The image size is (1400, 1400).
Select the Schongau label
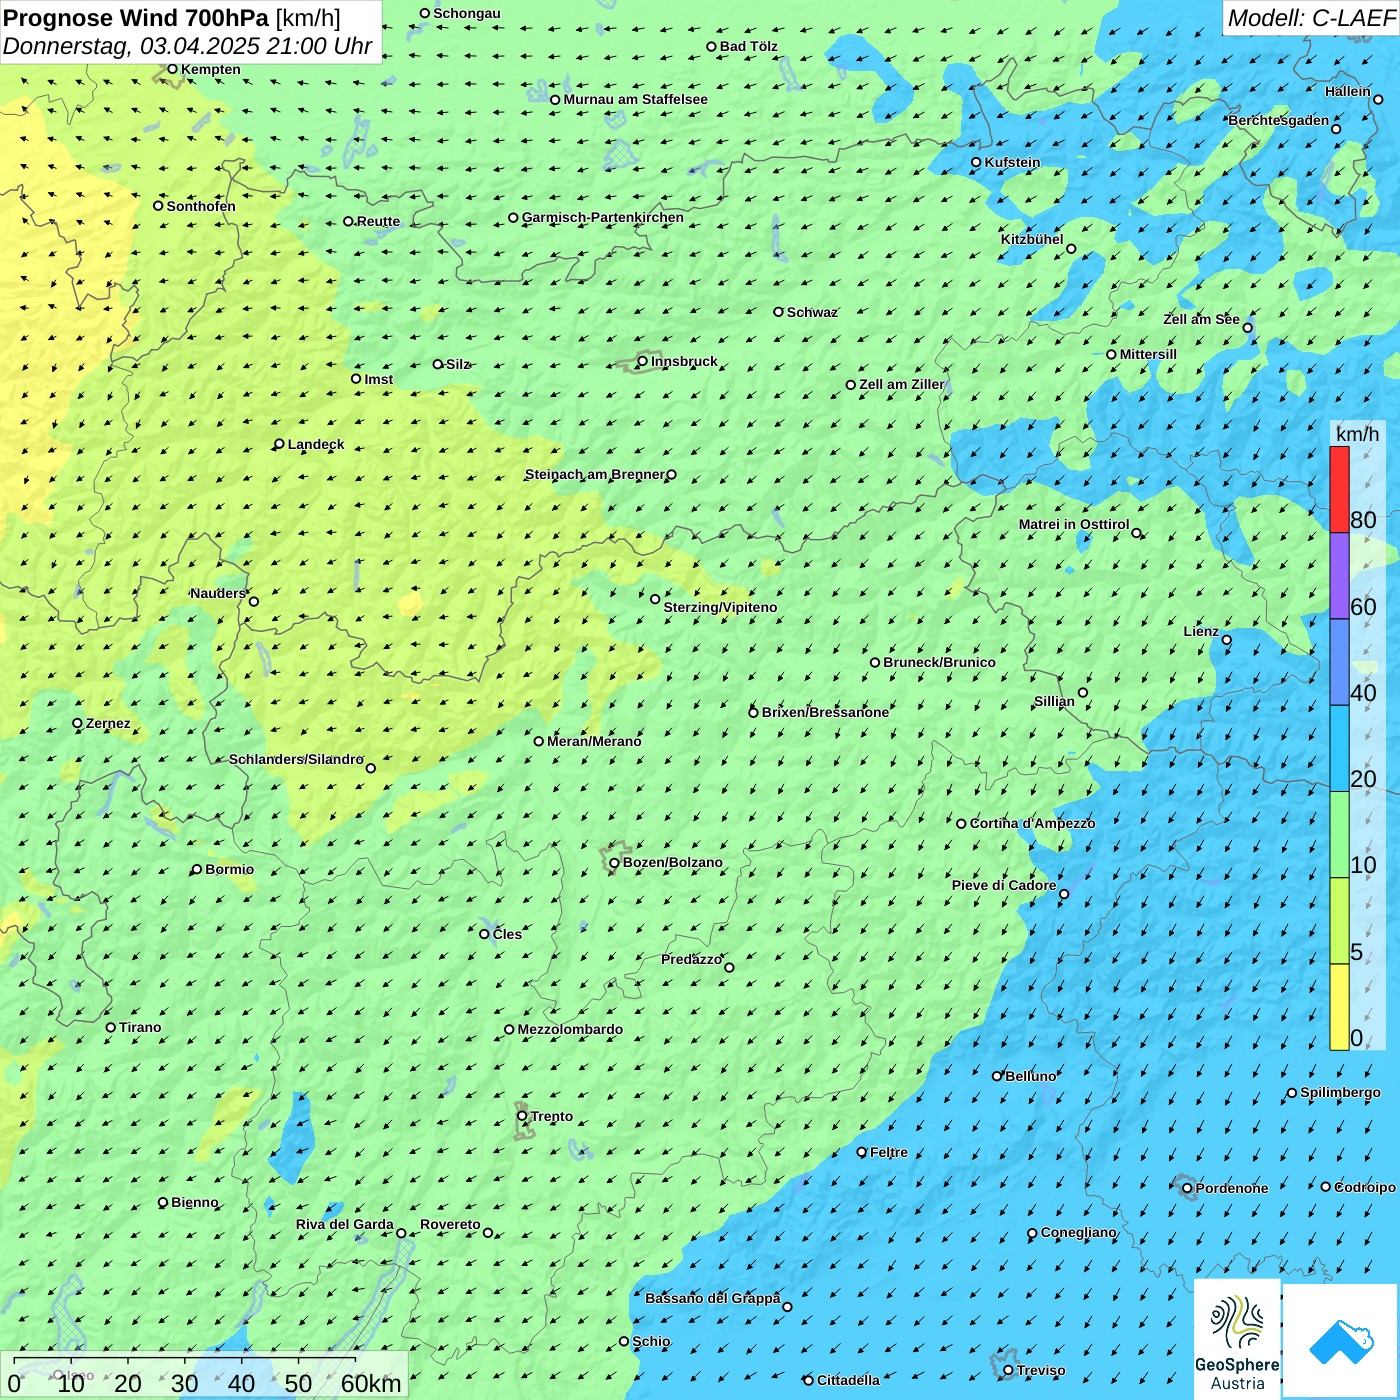click(x=467, y=13)
